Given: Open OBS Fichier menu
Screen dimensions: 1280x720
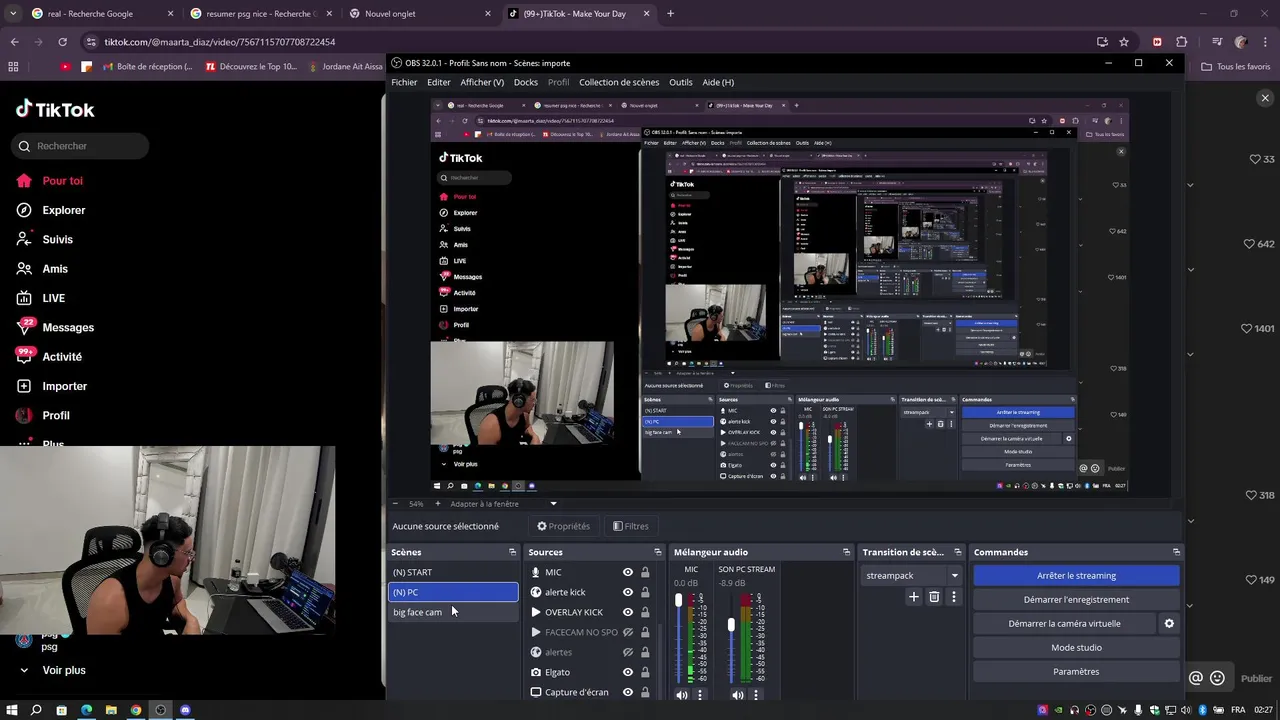Looking at the screenshot, I should (x=404, y=82).
